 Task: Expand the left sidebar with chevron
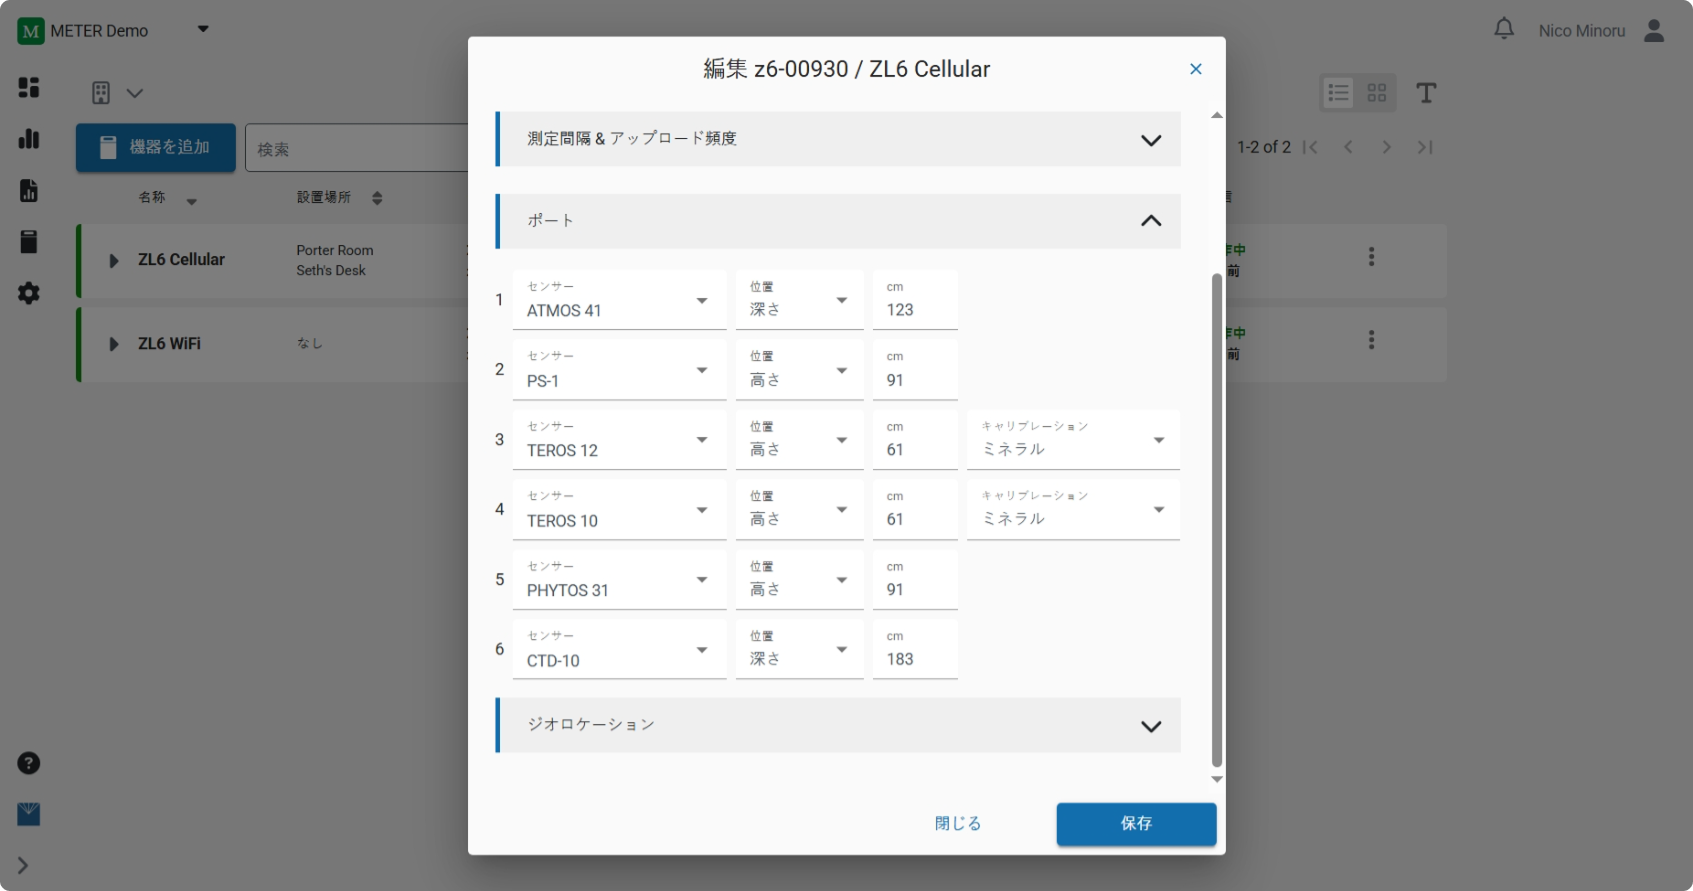click(x=22, y=865)
